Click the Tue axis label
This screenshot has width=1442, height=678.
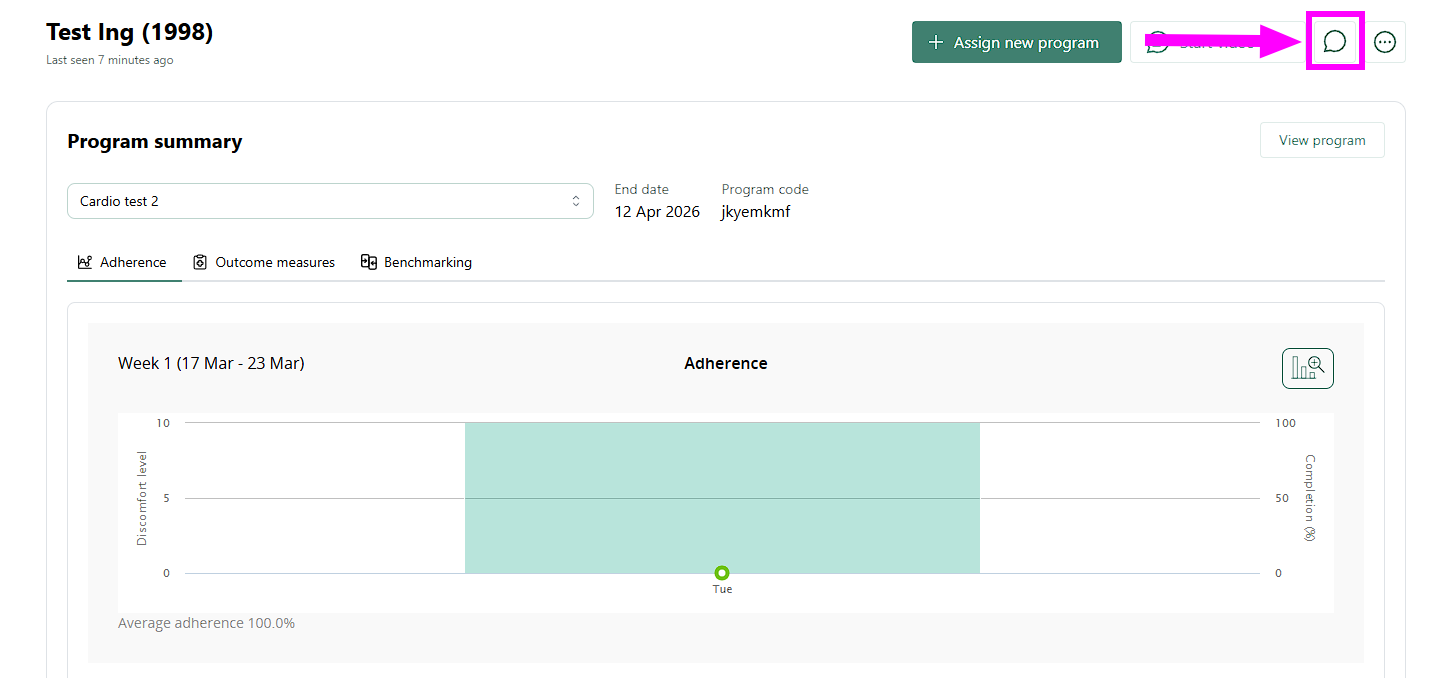coord(722,589)
